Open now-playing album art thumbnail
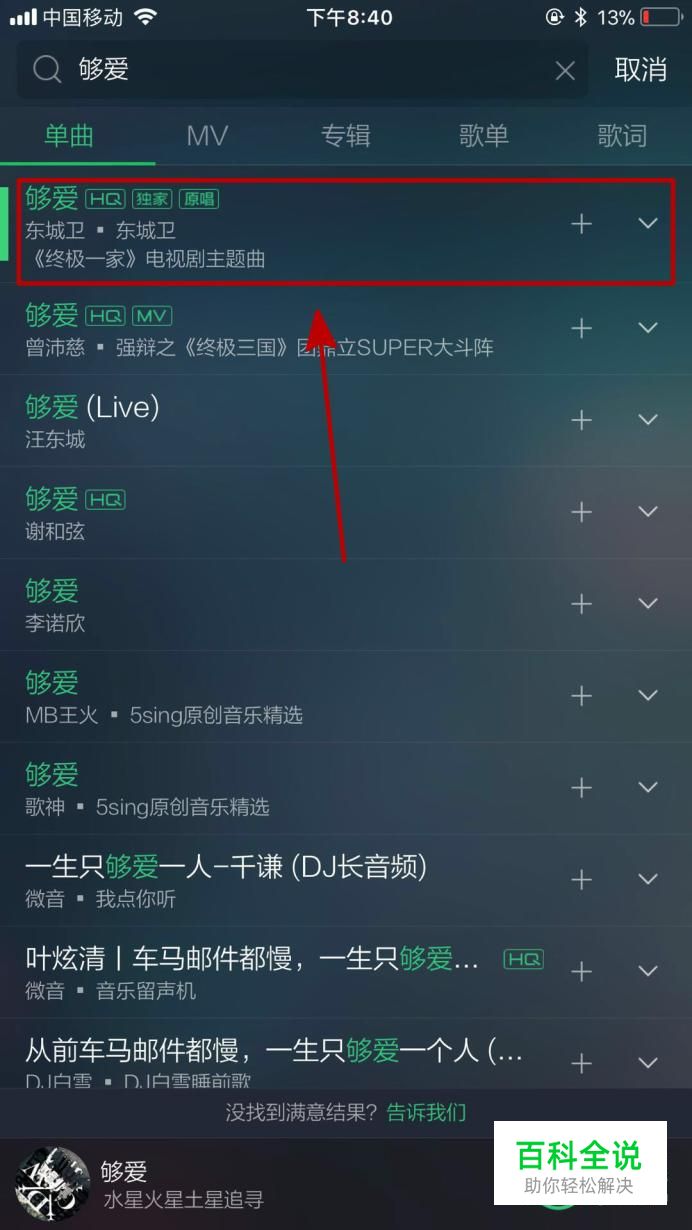Image resolution: width=692 pixels, height=1230 pixels. coord(48,1185)
